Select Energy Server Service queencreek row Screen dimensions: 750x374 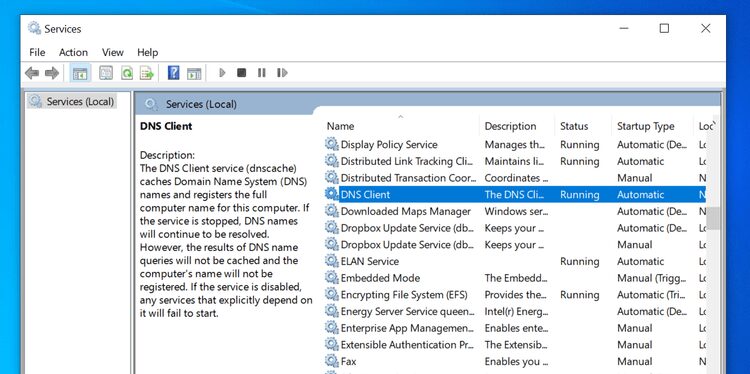515,311
